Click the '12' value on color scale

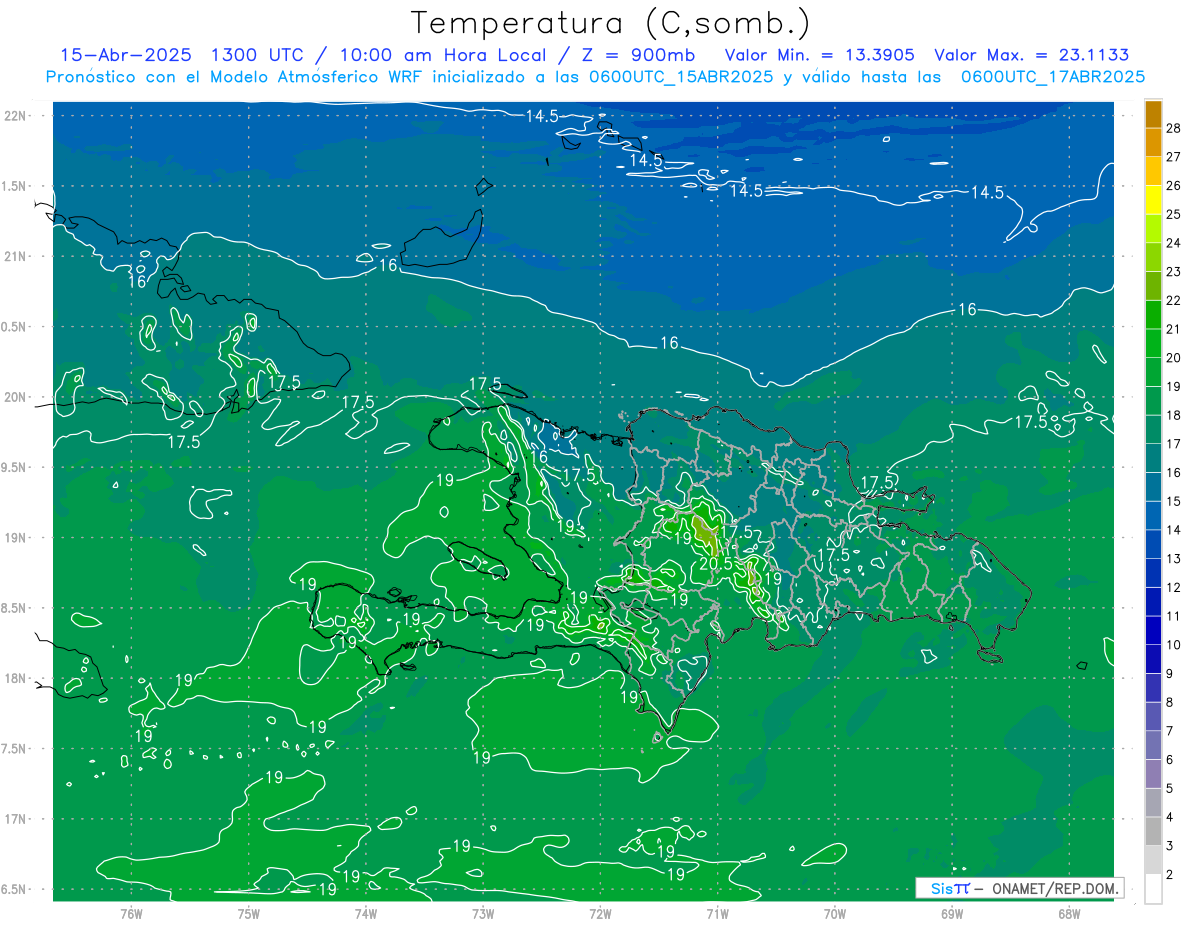[1174, 587]
